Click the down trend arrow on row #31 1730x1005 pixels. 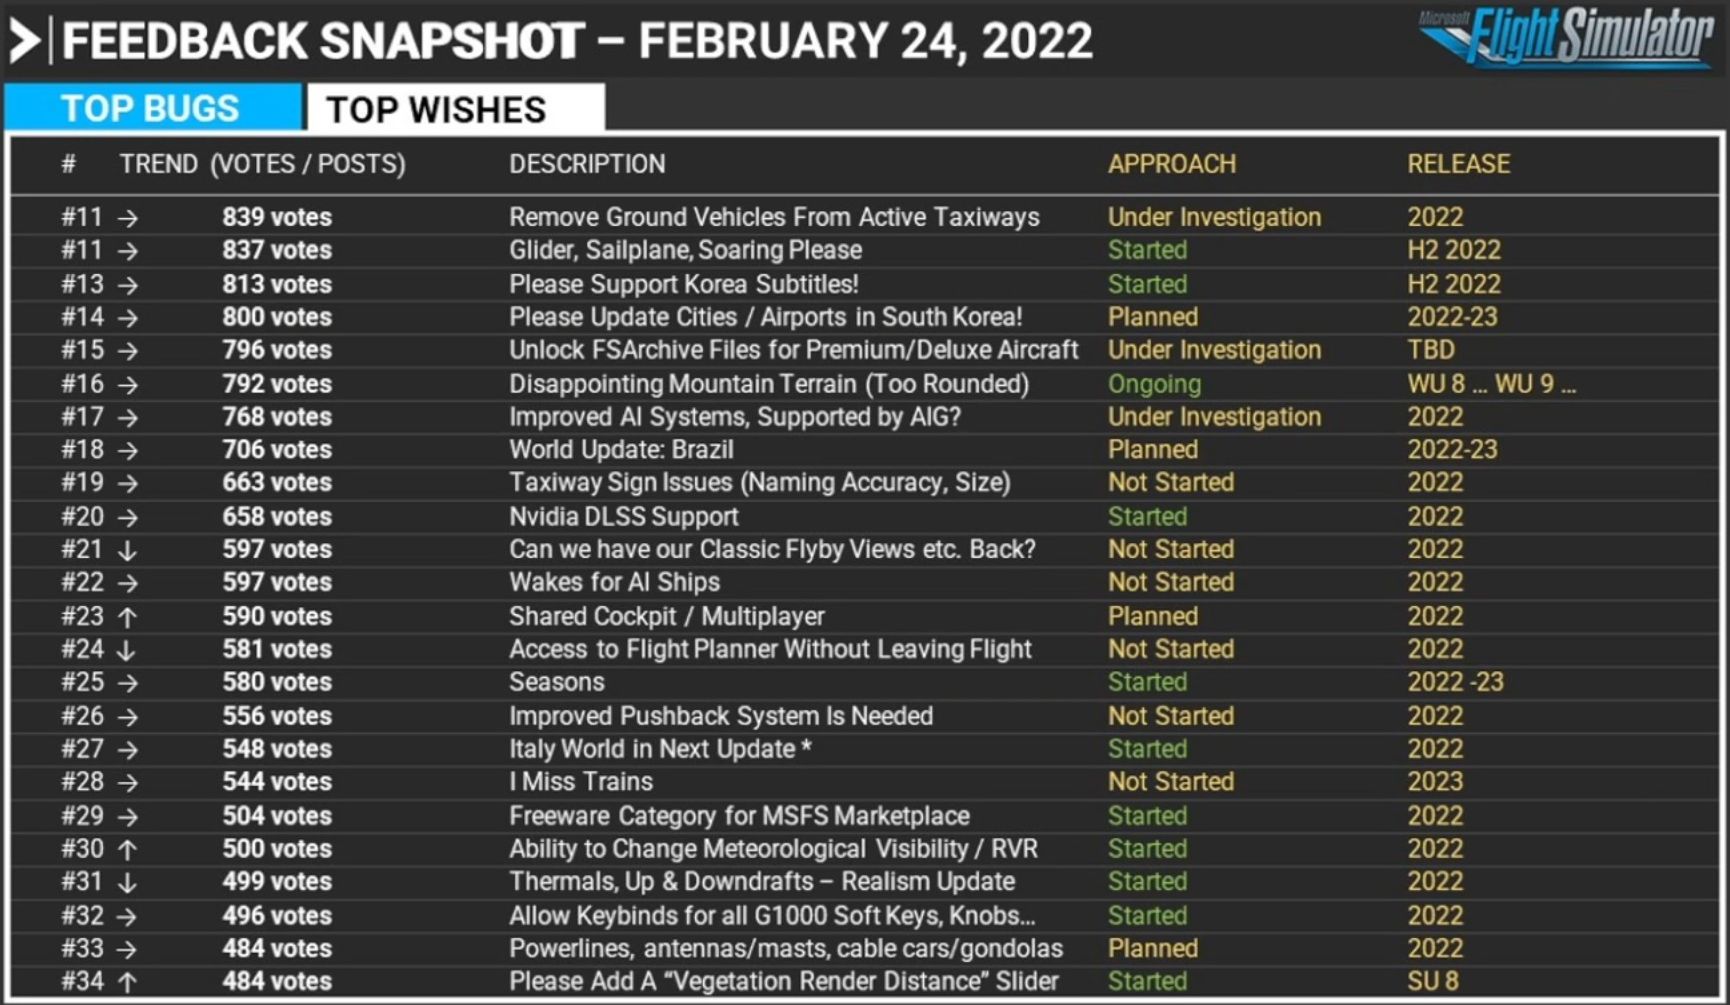pyautogui.click(x=127, y=882)
